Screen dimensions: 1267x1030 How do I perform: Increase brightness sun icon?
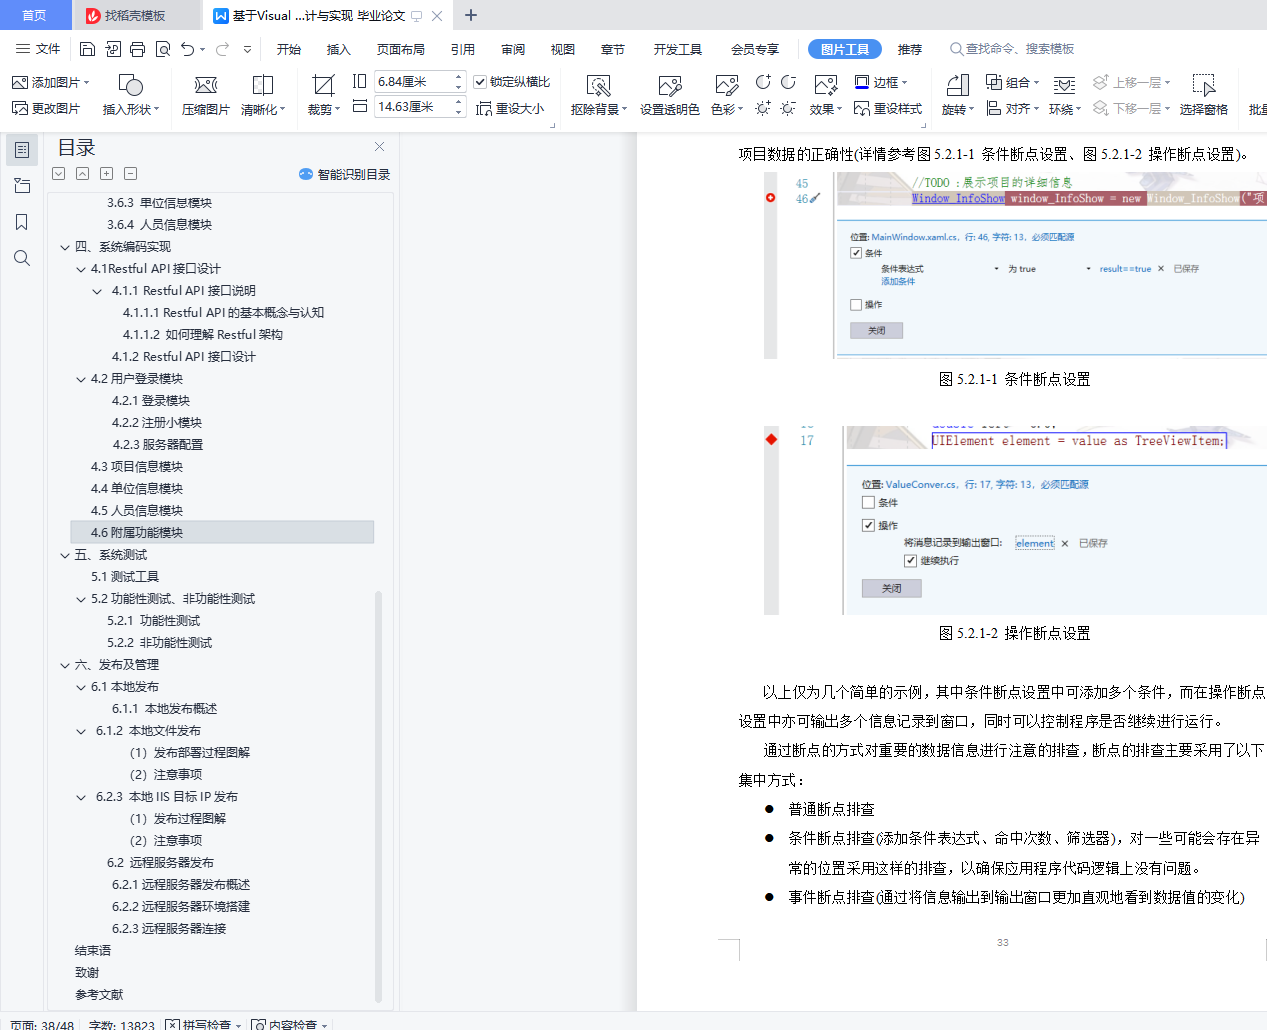[763, 108]
